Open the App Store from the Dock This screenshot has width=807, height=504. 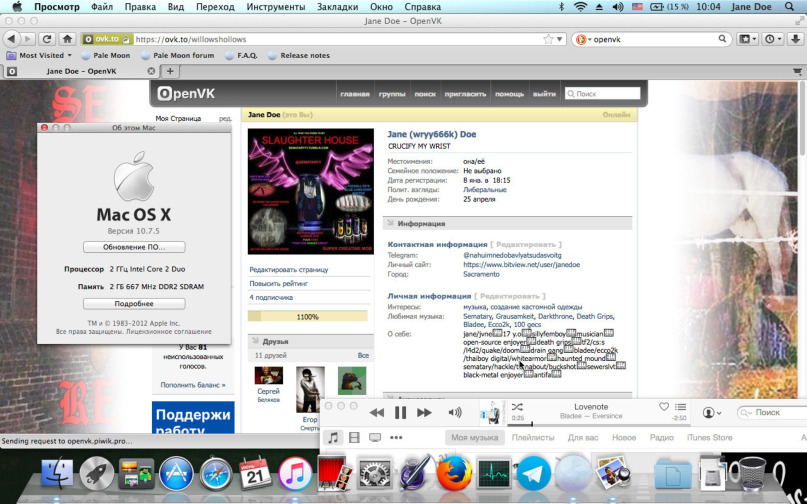[x=176, y=473]
